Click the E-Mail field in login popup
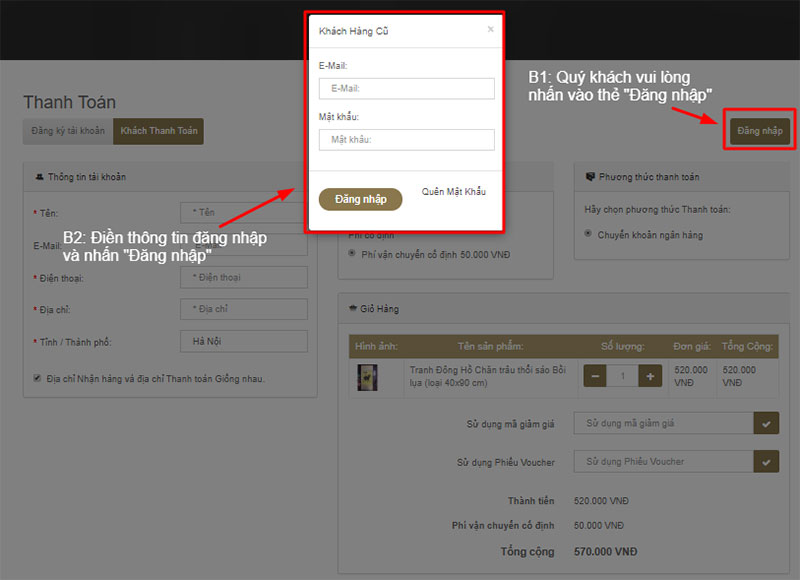800x580 pixels. [x=406, y=89]
